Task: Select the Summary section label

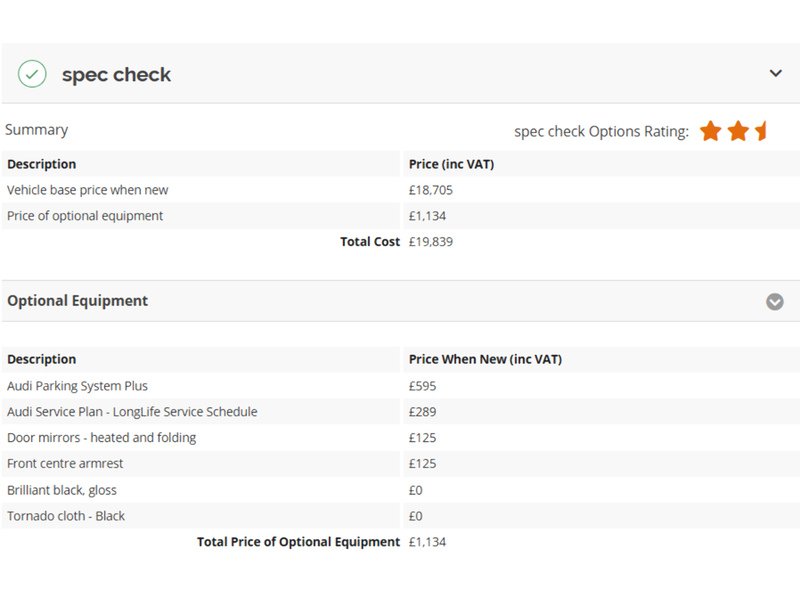Action: 37,130
